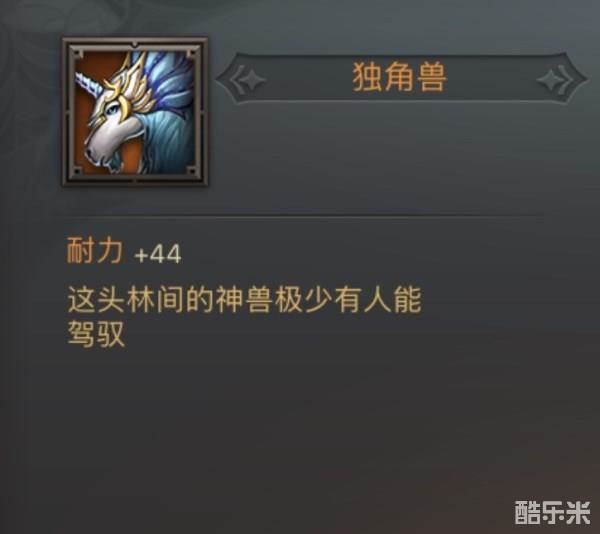Click the word 神兽 in the description
This screenshot has height=534, width=600.
point(244,300)
